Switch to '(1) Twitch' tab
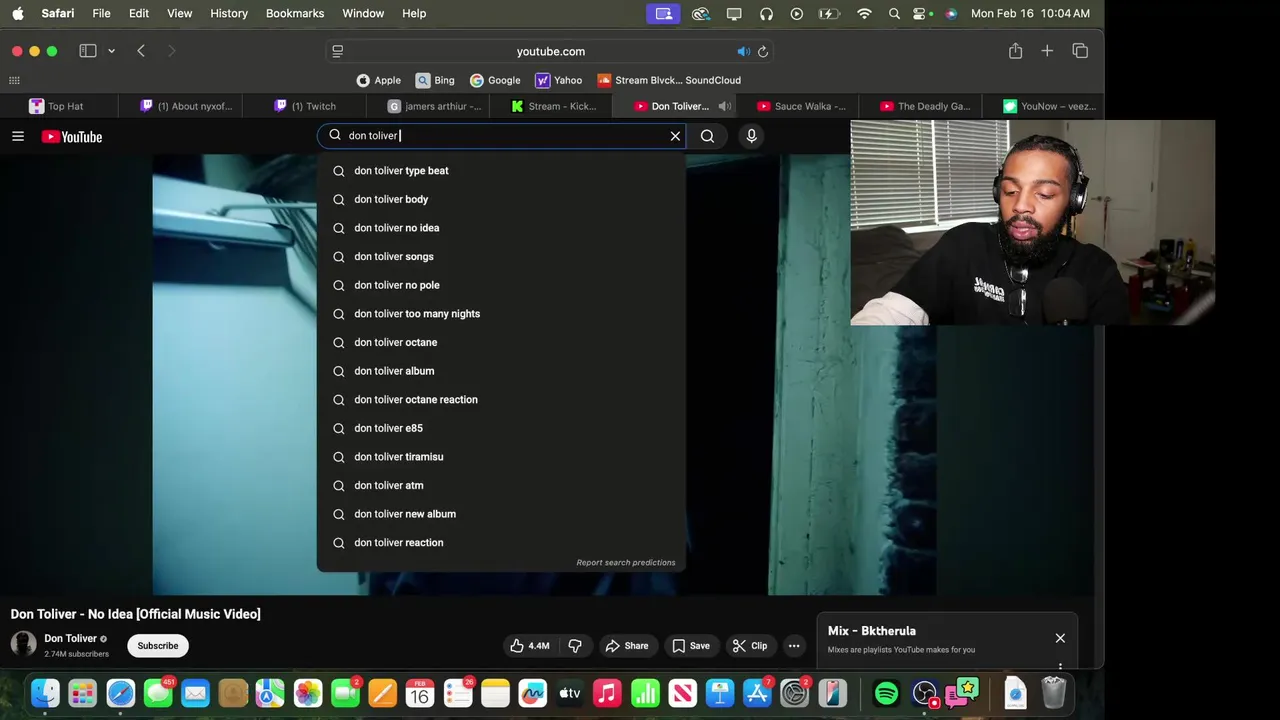This screenshot has height=720, width=1280. click(x=306, y=106)
